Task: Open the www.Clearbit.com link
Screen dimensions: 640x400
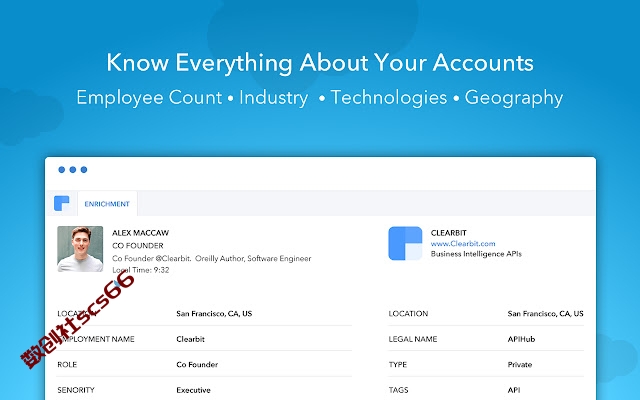Action: pyautogui.click(x=463, y=244)
